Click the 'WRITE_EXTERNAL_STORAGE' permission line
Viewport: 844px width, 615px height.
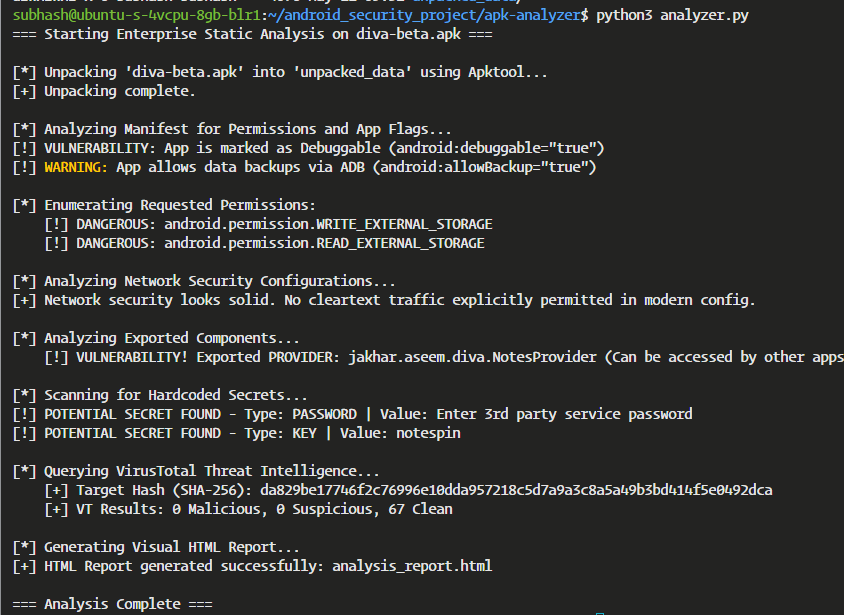269,224
